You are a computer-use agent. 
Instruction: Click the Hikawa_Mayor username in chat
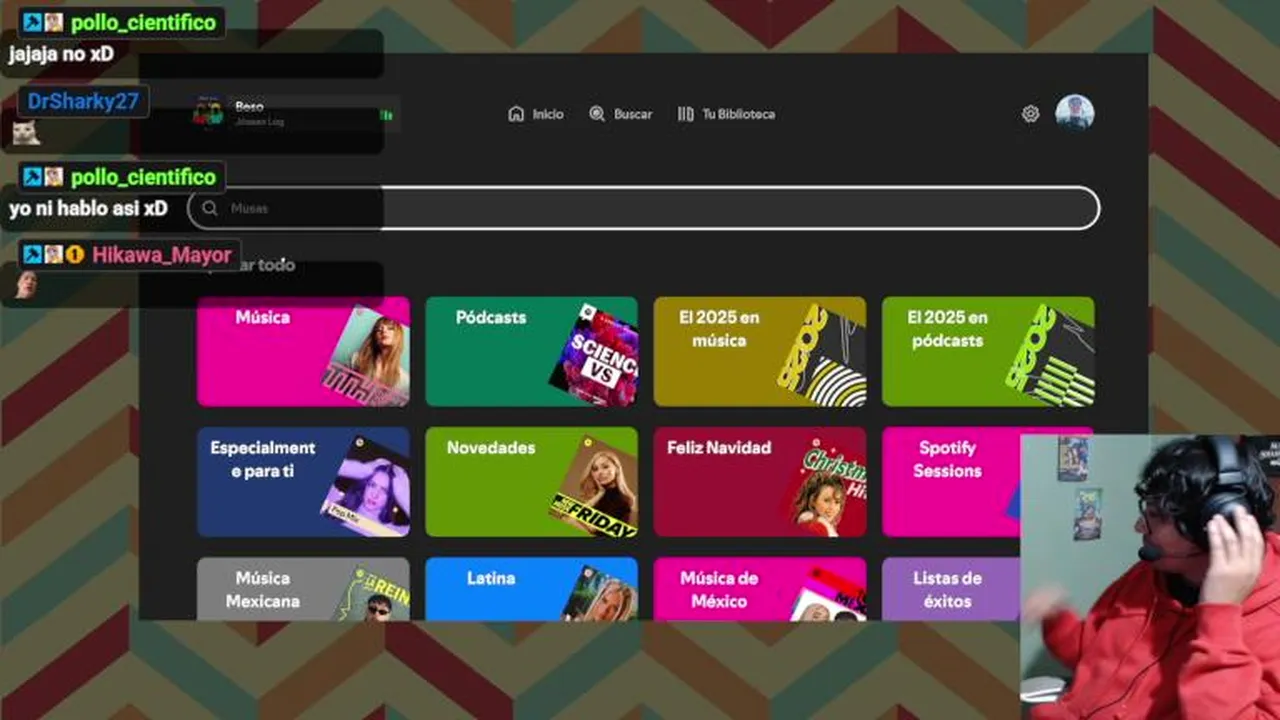(x=161, y=255)
